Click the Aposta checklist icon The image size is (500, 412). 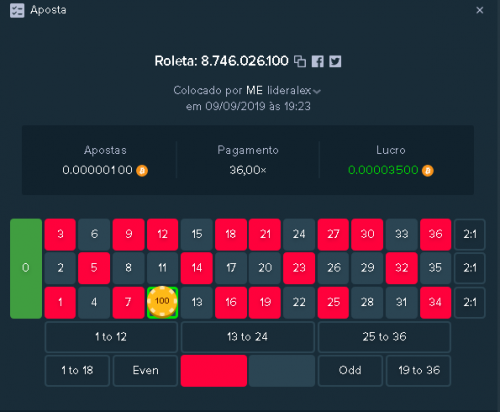(17, 10)
